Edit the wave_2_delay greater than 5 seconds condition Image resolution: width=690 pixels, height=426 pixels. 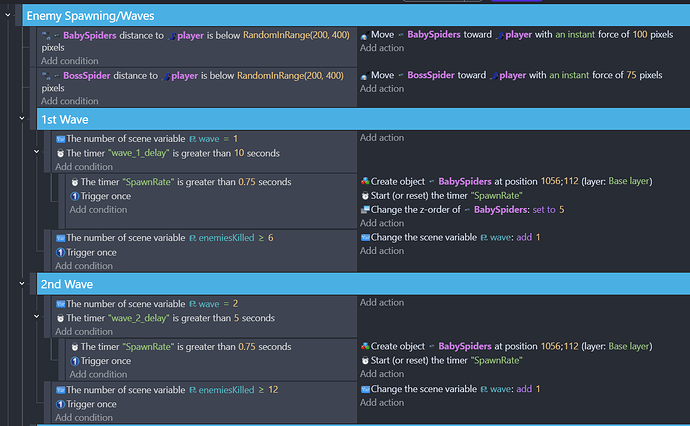tap(165, 318)
